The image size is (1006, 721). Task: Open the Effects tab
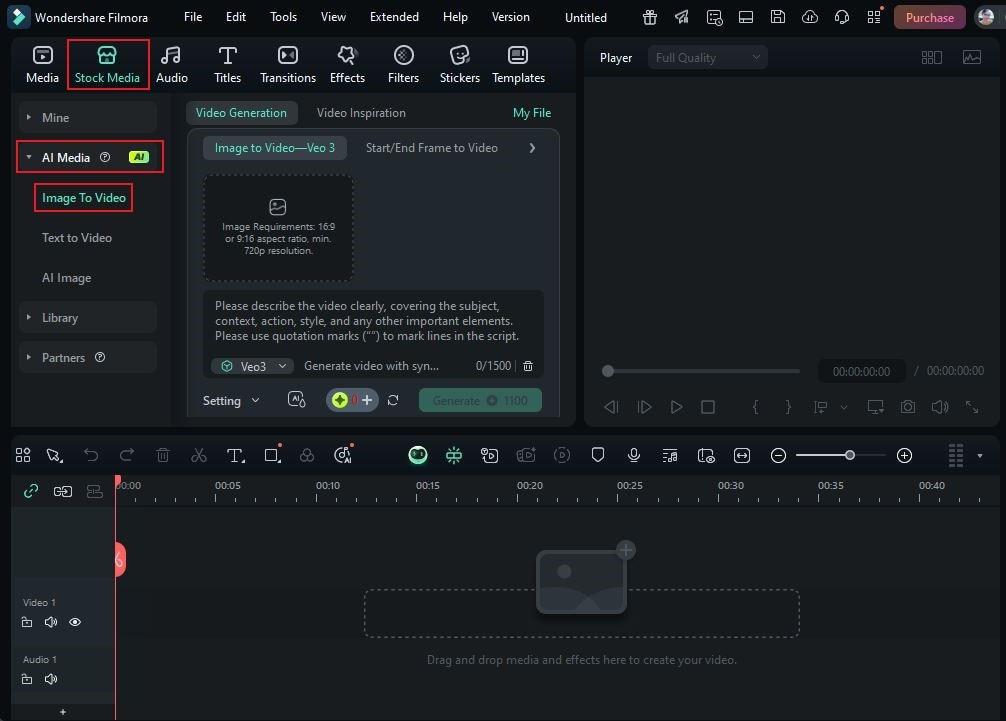pos(347,64)
